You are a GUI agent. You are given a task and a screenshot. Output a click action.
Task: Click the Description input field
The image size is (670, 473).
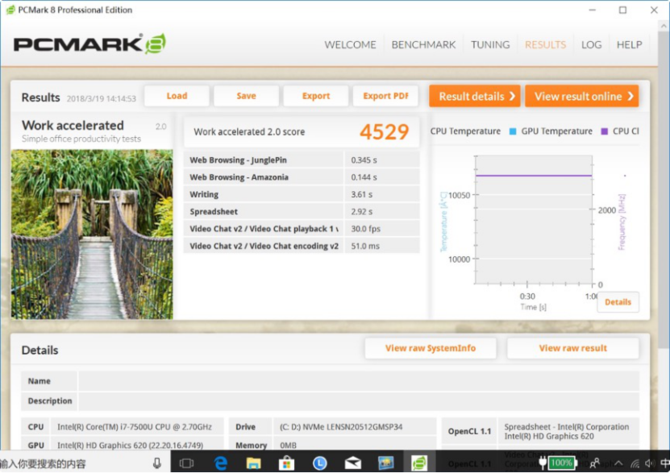pos(359,401)
